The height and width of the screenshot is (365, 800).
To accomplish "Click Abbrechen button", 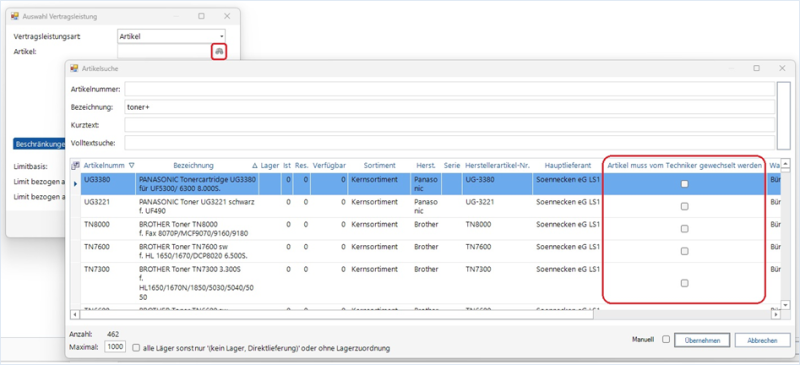I will (x=763, y=340).
